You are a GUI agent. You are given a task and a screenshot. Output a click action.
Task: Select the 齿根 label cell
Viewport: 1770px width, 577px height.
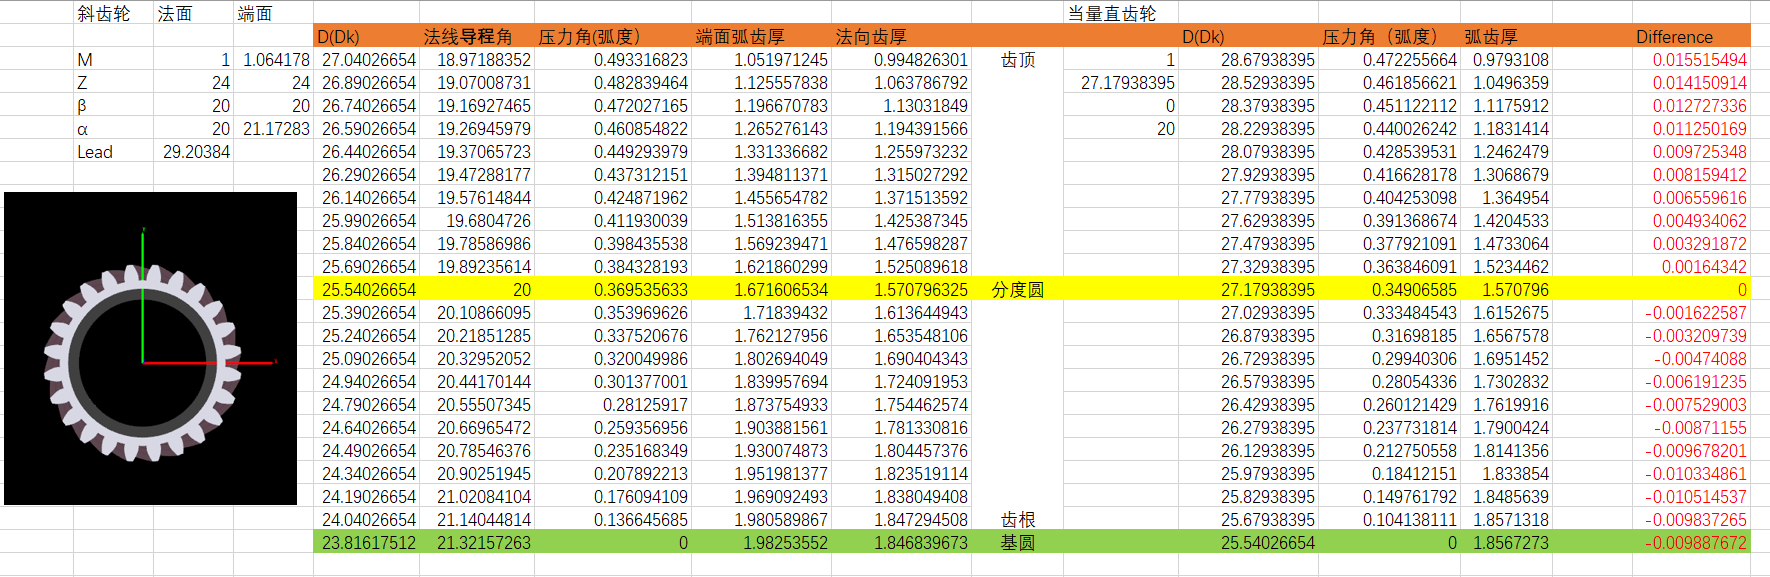[x=1018, y=519]
